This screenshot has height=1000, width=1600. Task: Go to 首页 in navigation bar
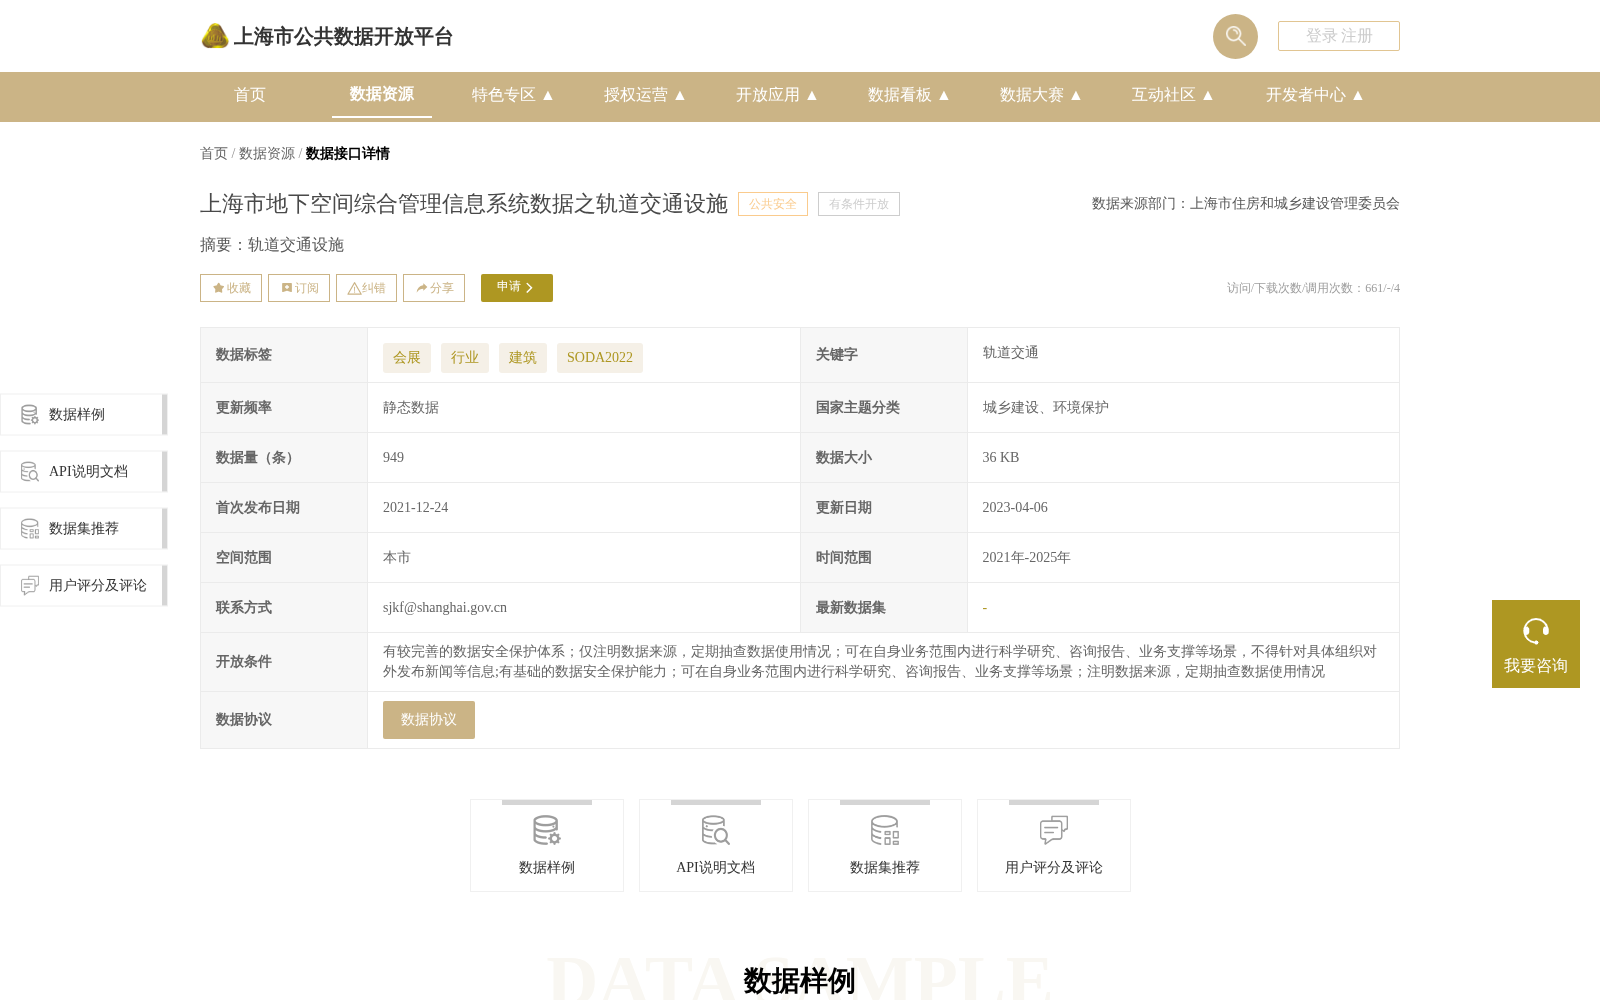[250, 95]
